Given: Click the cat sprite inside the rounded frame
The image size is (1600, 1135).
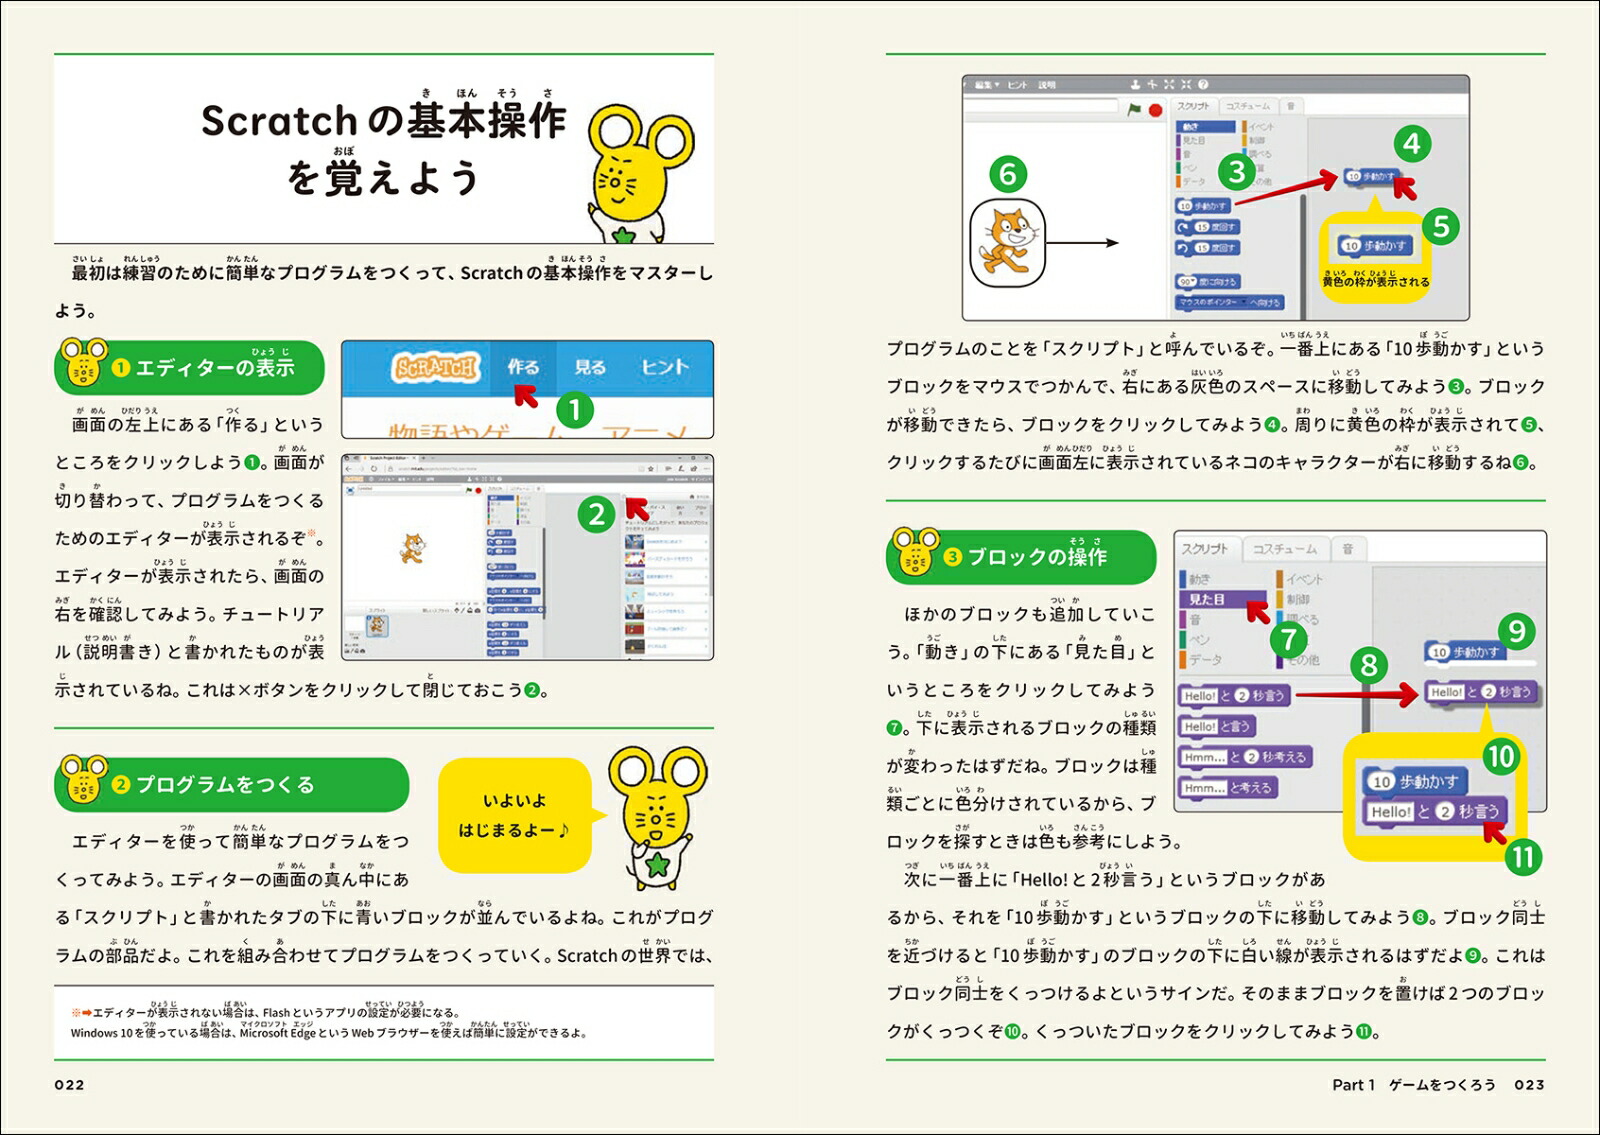Looking at the screenshot, I should (x=1008, y=242).
